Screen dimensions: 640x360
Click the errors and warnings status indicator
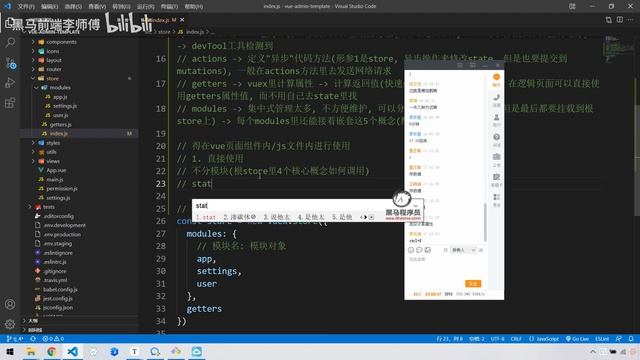[53, 339]
